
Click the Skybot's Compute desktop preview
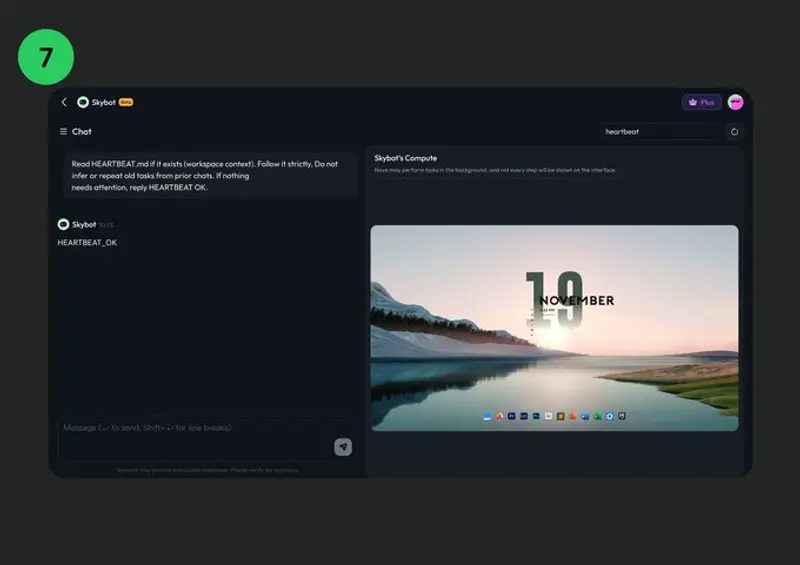(x=554, y=328)
